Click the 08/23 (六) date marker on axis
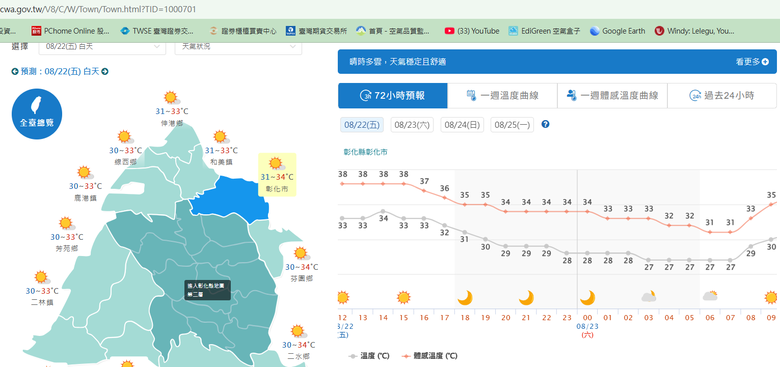 click(x=587, y=330)
